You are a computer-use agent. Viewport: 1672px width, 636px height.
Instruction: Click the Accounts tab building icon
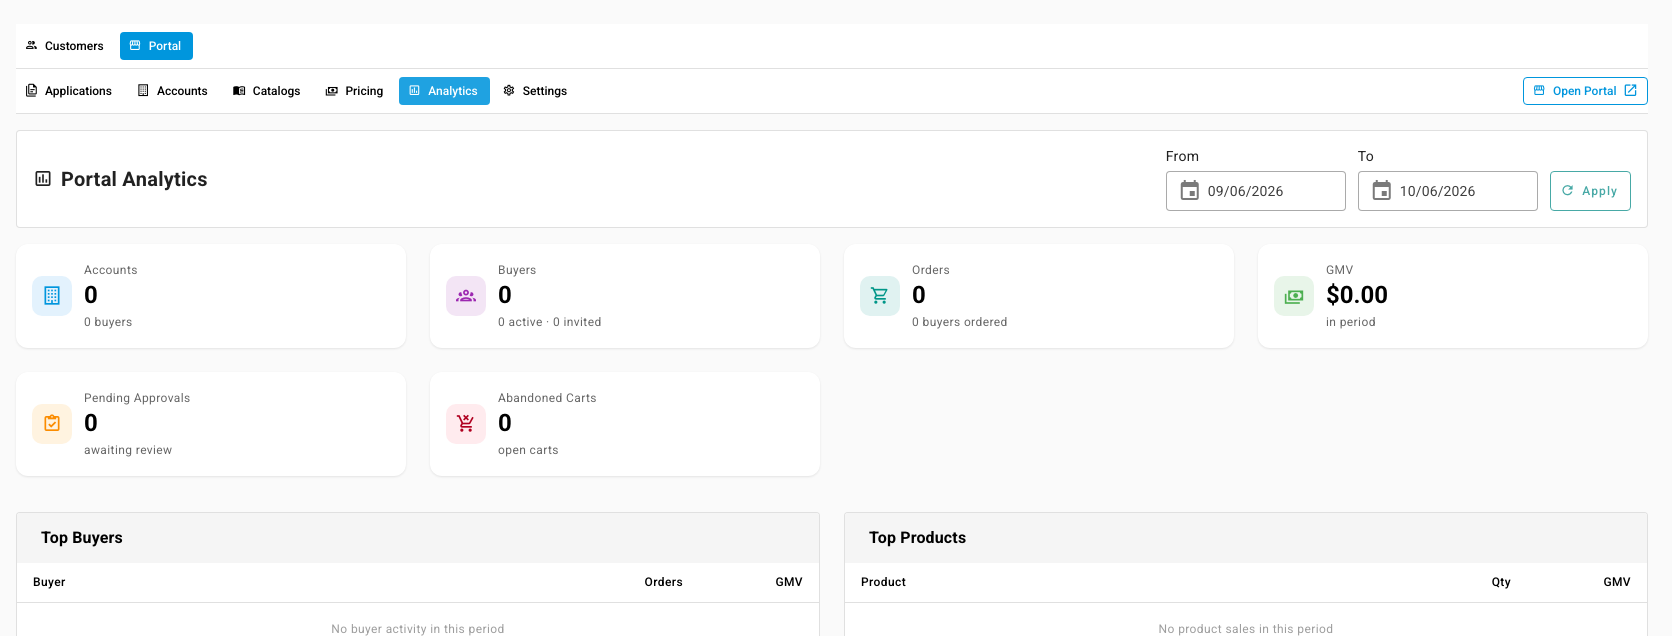click(x=143, y=90)
